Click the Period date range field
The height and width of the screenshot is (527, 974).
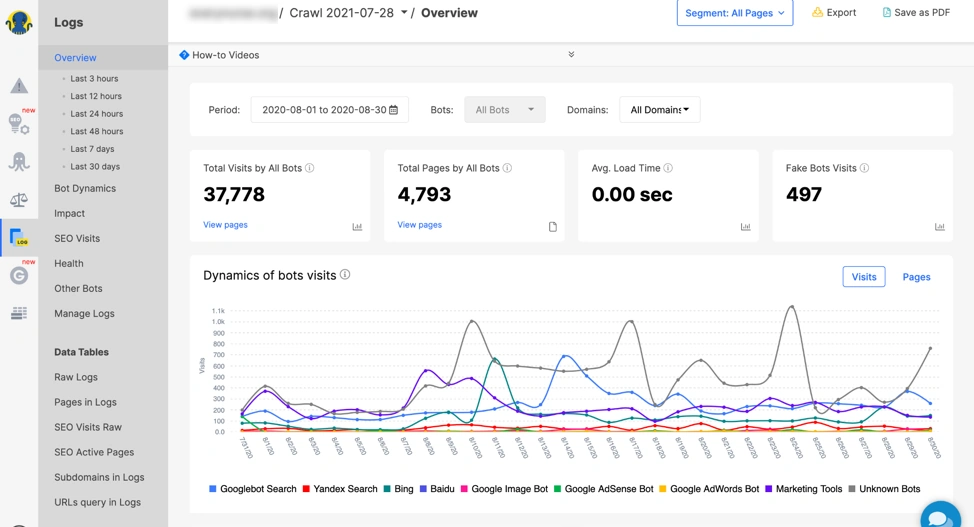tap(329, 110)
